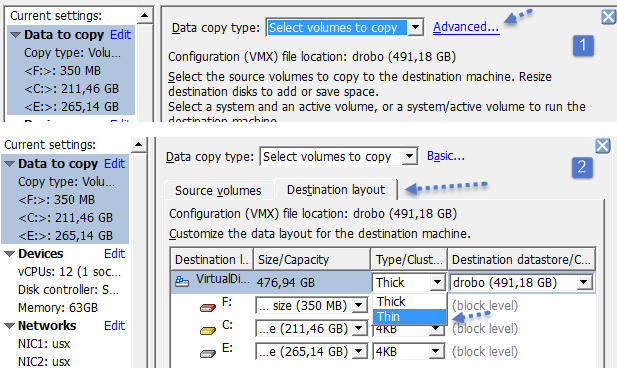Collapse Data to copy in lower panel
Image resolution: width=617 pixels, height=371 pixels.
pos(9,164)
